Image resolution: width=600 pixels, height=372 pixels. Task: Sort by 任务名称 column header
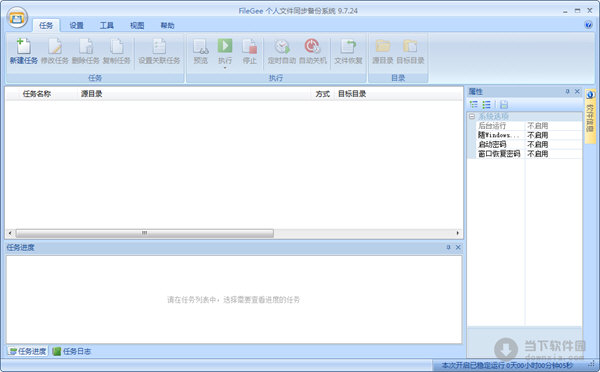(x=37, y=94)
